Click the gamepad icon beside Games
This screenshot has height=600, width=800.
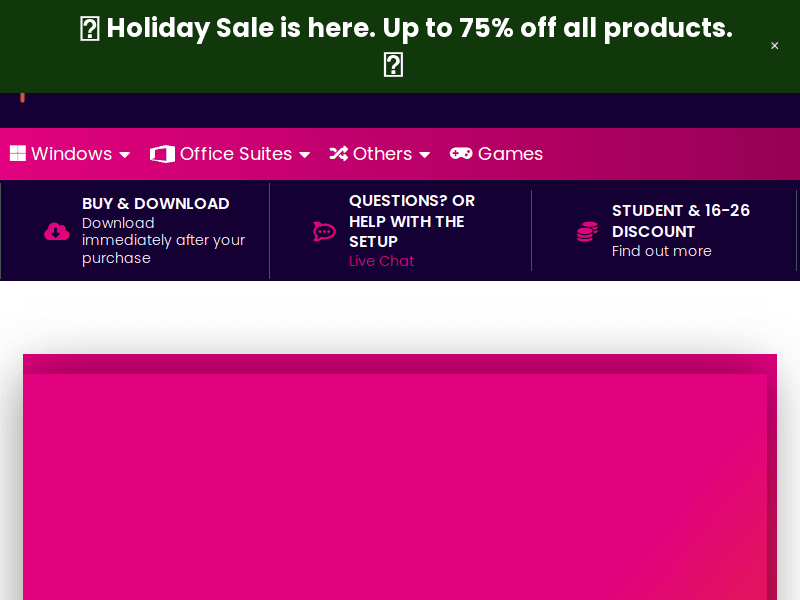point(461,153)
